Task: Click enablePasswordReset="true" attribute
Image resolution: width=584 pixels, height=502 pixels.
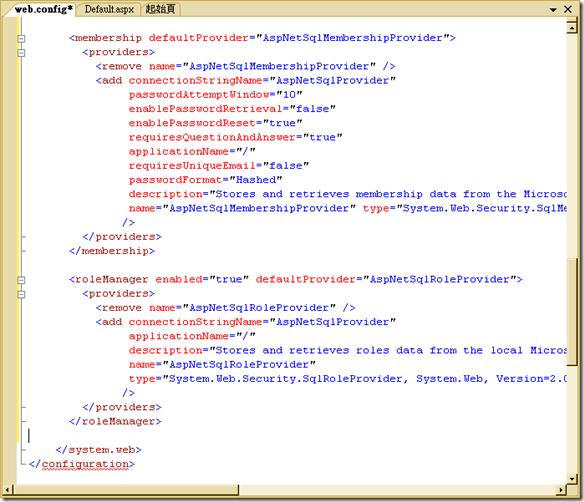Action: pyautogui.click(x=215, y=123)
